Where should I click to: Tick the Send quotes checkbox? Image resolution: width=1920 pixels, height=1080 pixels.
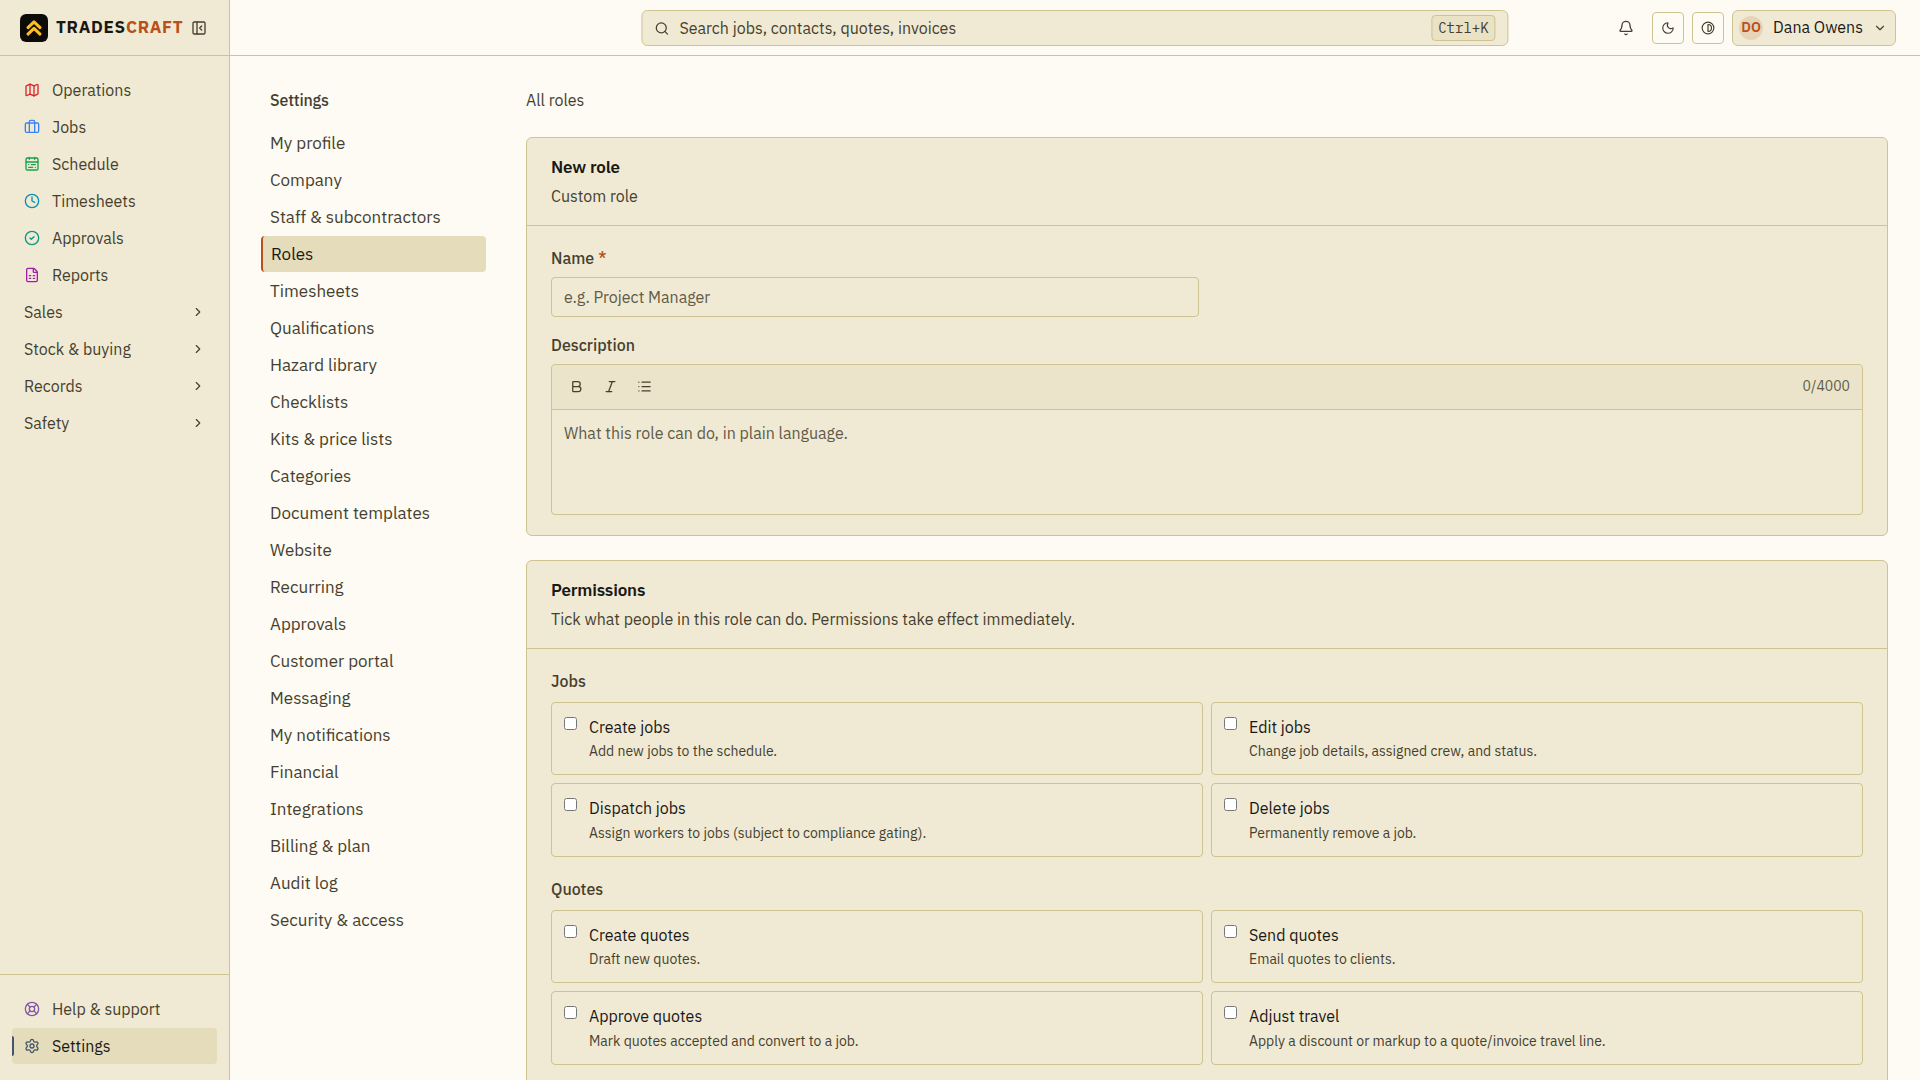[x=1231, y=932]
